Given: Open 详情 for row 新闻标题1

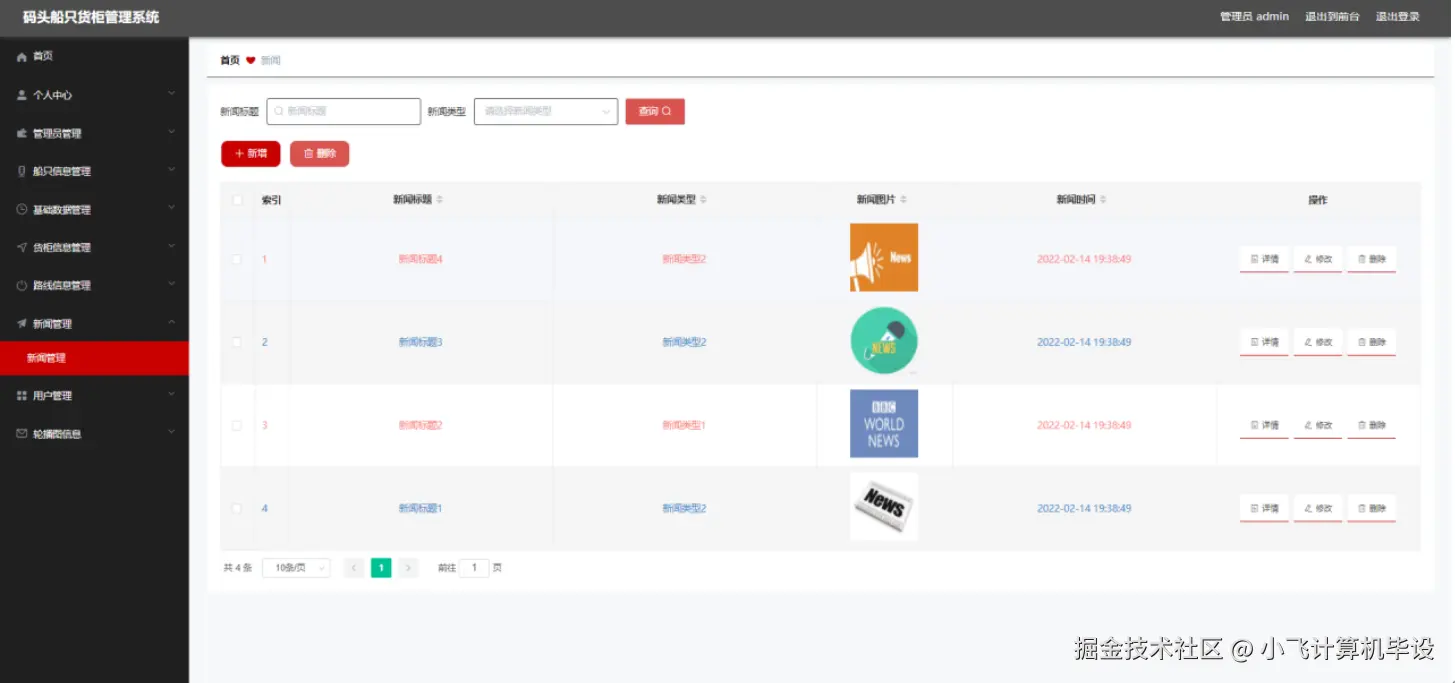Looking at the screenshot, I should click(1264, 508).
